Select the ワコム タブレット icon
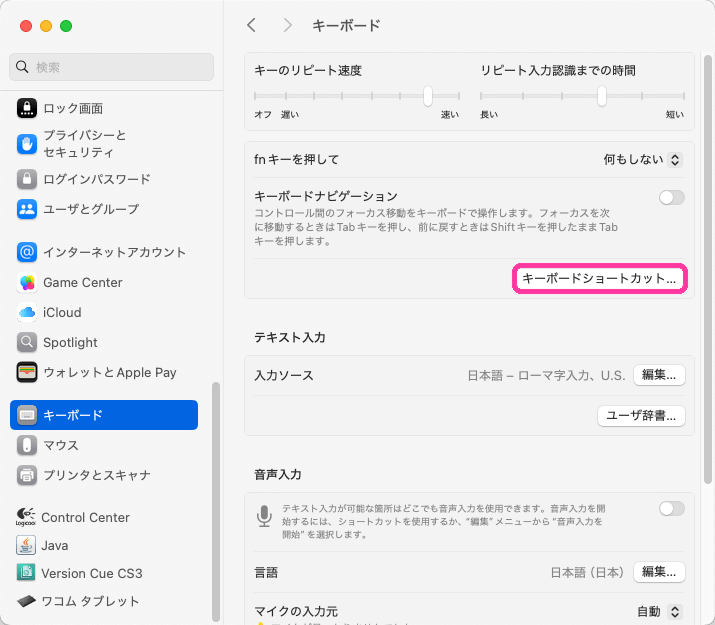The width and height of the screenshot is (715, 625). [27, 602]
